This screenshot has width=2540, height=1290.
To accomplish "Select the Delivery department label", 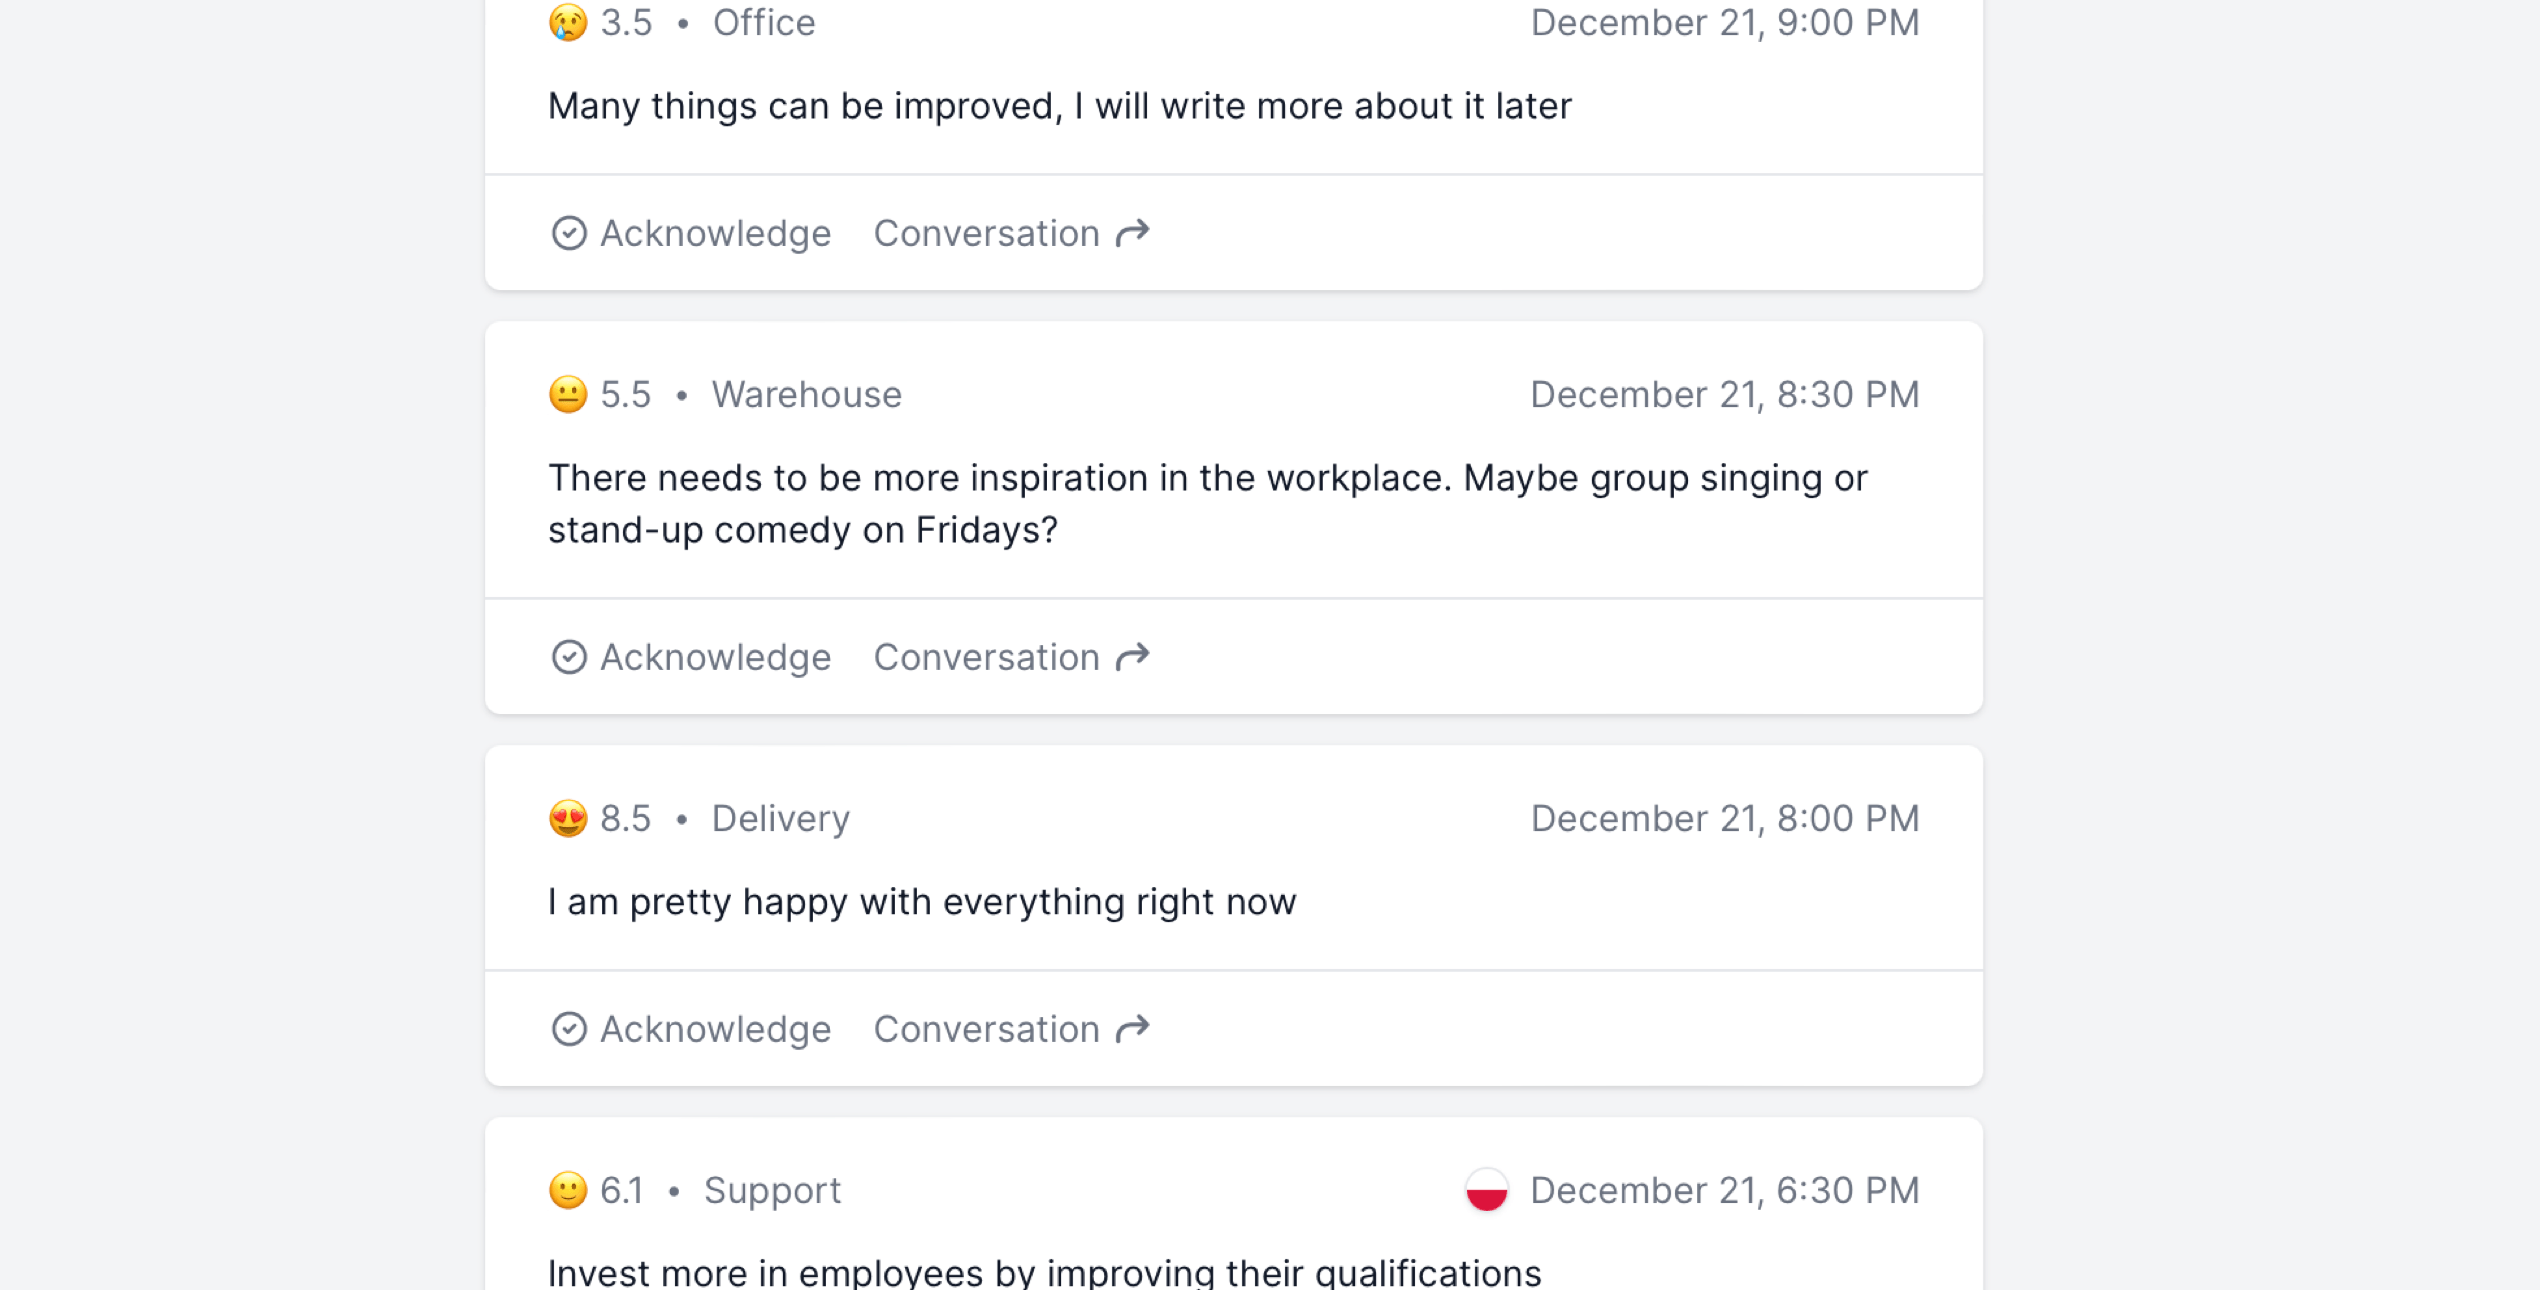I will point(780,818).
